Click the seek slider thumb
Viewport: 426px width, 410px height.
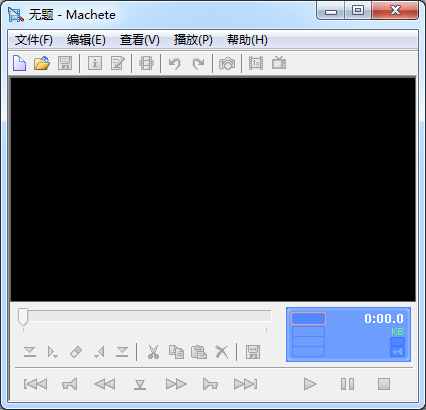[x=23, y=316]
